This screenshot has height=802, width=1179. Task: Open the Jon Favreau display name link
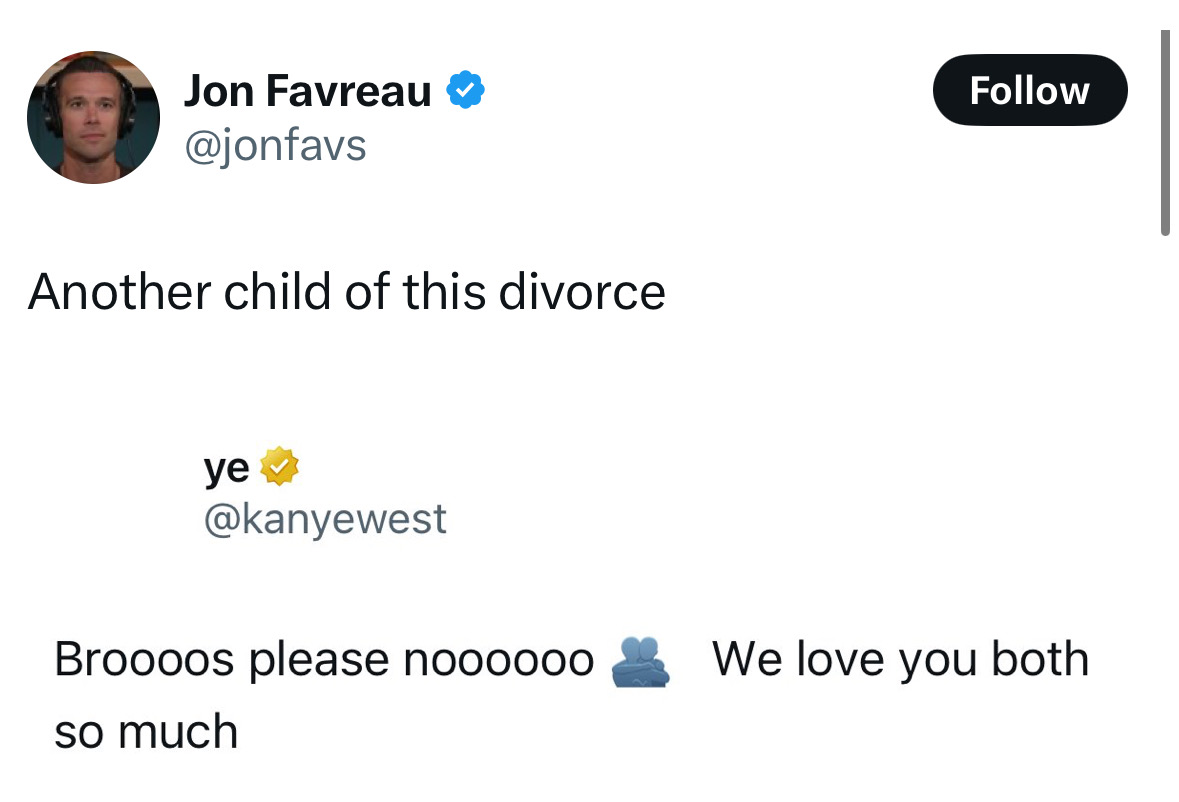(x=308, y=91)
